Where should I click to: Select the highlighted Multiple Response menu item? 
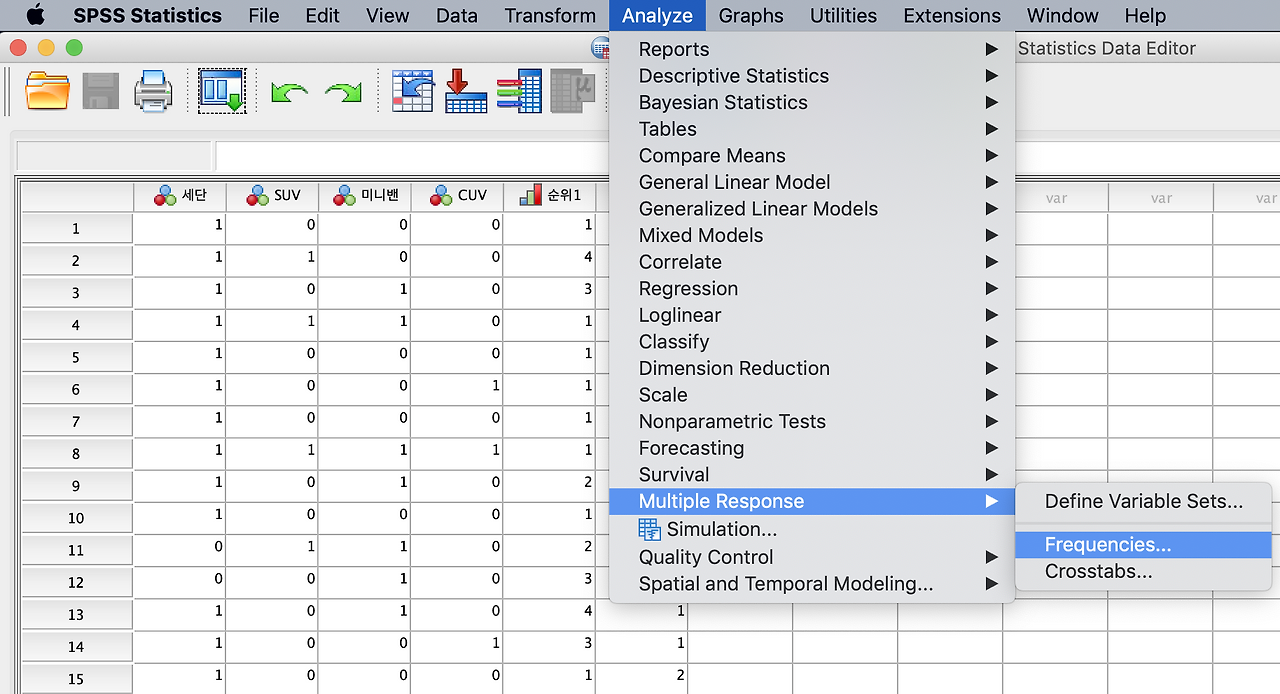(x=812, y=501)
